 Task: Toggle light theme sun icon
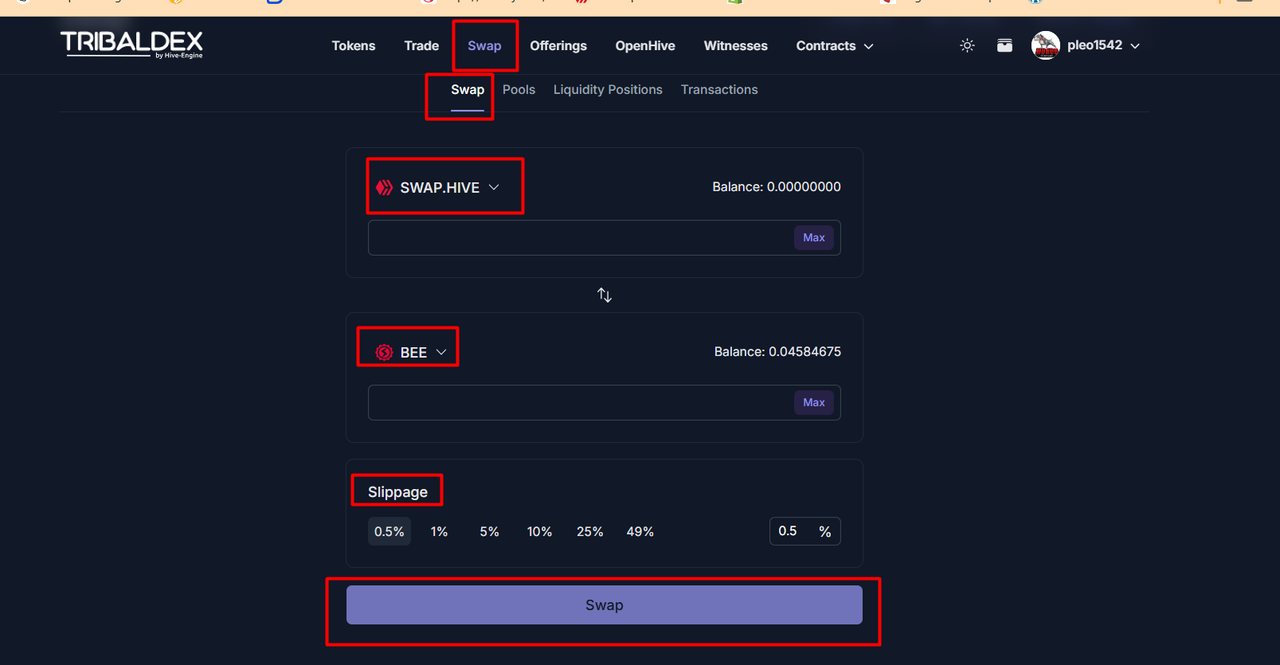967,46
